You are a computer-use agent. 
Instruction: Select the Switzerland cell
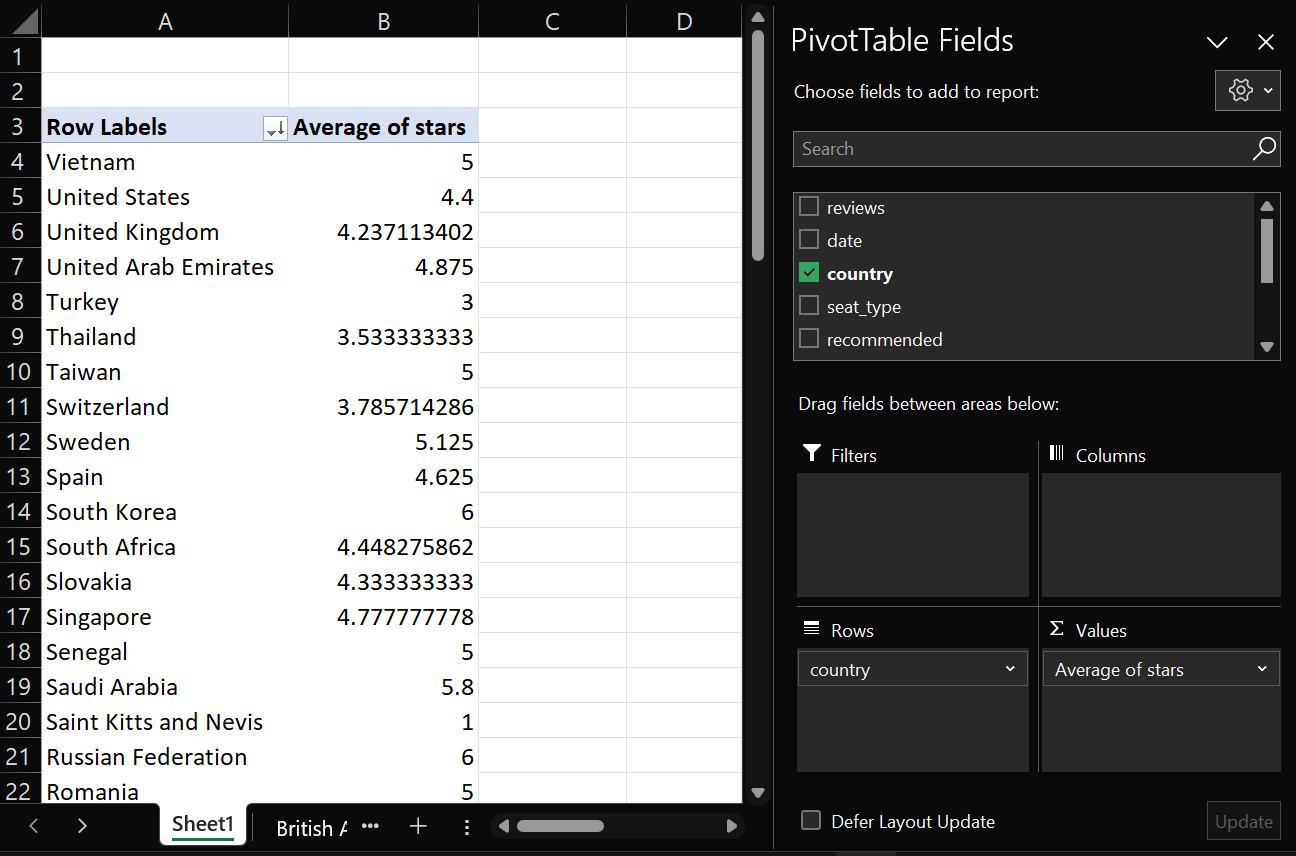tap(165, 407)
